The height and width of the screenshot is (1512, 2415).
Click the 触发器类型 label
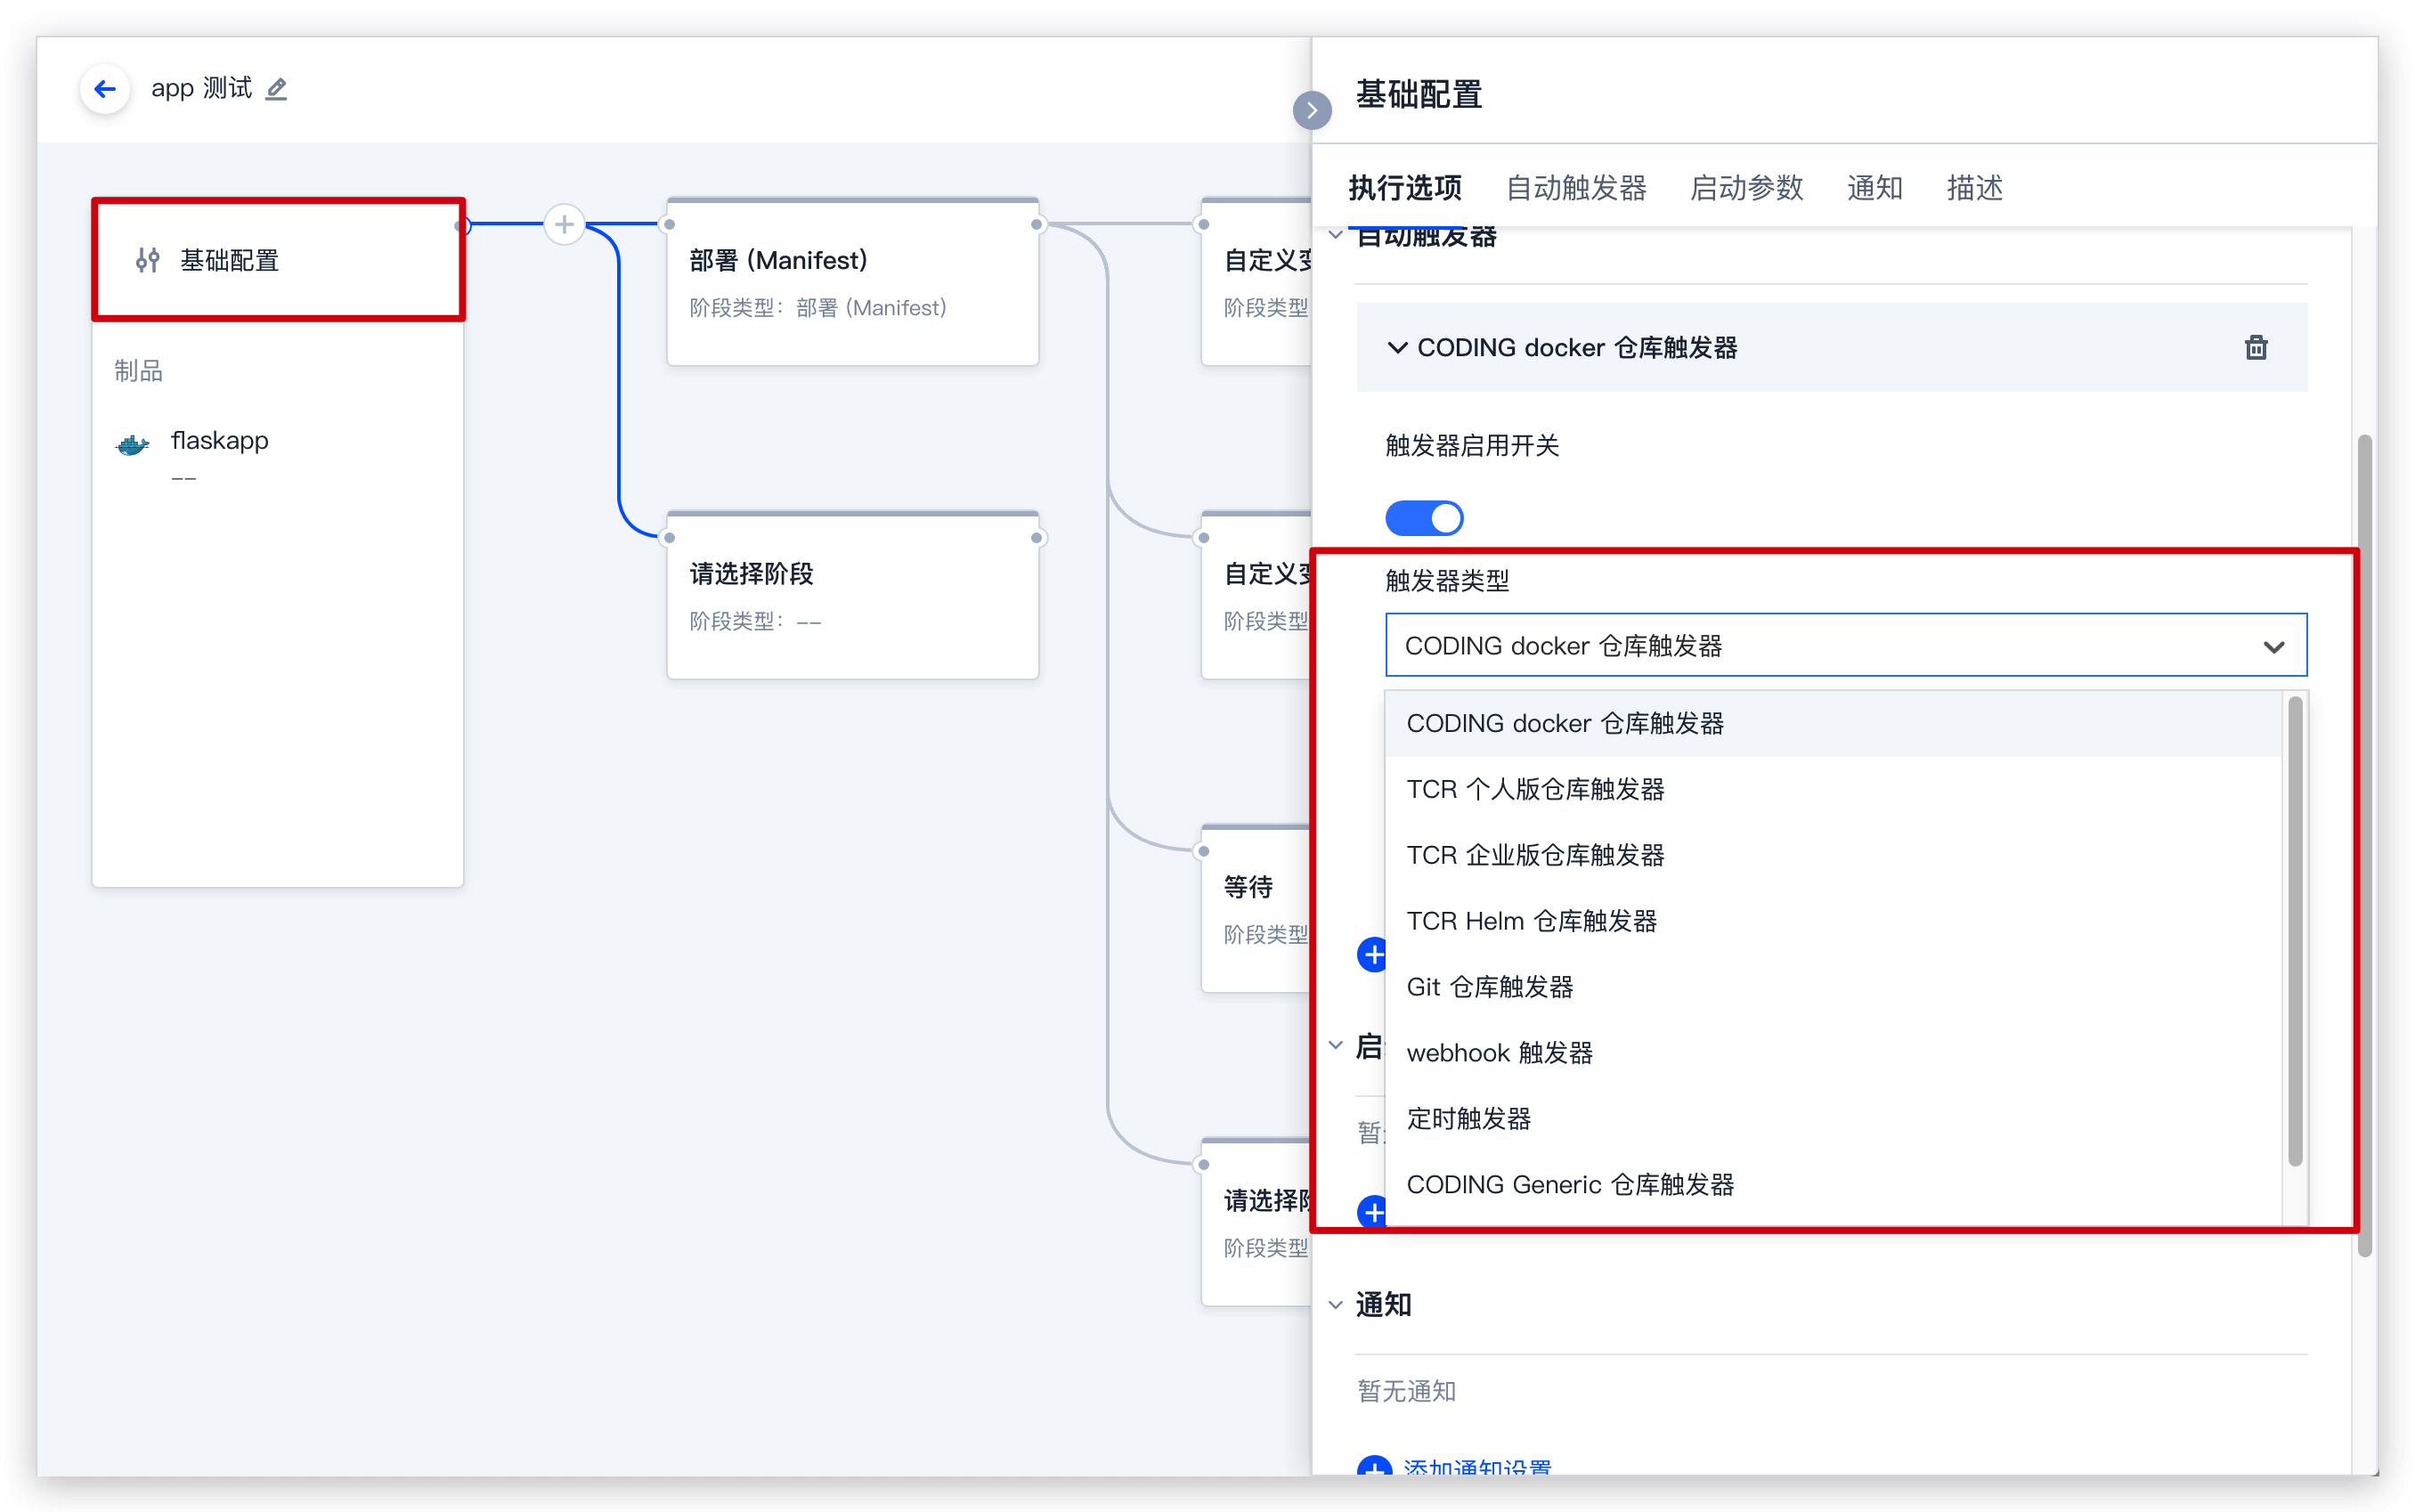coord(1446,580)
